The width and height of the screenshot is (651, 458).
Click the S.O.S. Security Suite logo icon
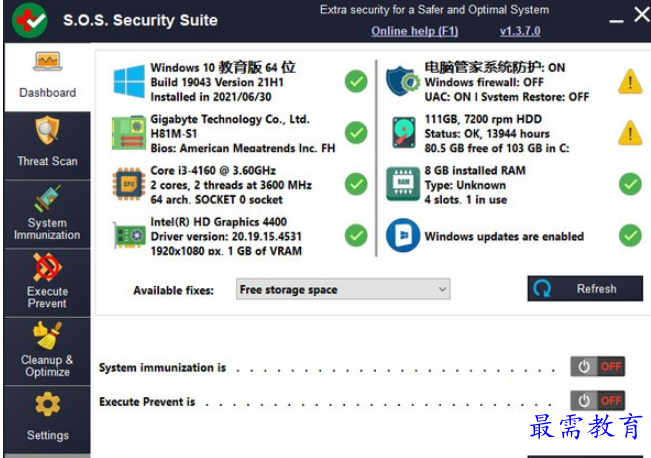tap(29, 20)
